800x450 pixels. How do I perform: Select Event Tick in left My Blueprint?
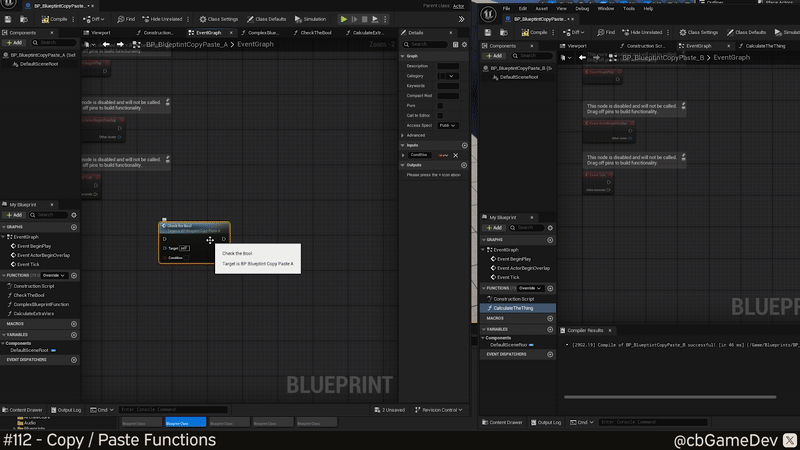point(28,264)
